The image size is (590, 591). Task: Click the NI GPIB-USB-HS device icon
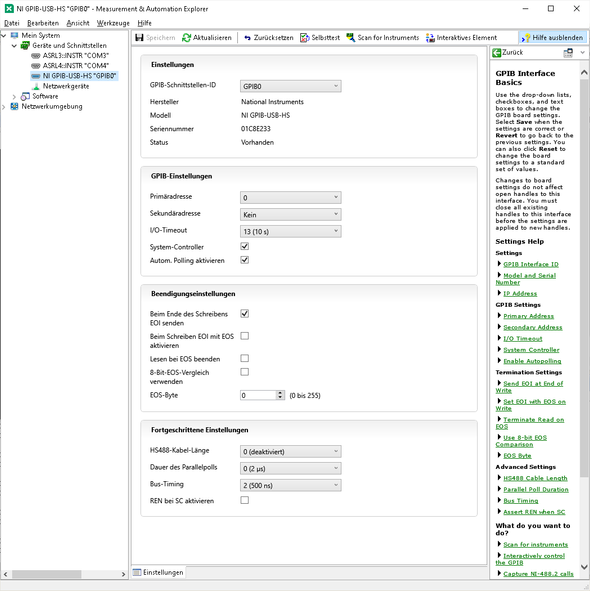pos(36,76)
